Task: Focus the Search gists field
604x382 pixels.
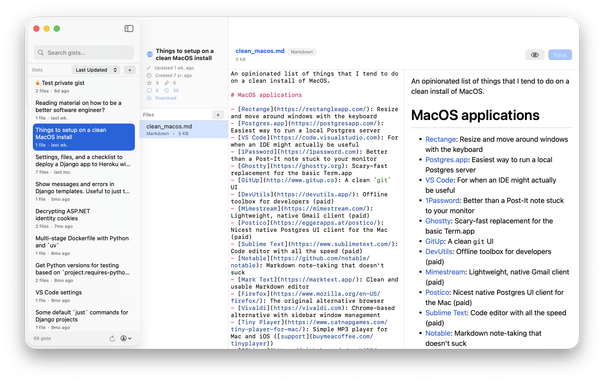Action: (84, 53)
